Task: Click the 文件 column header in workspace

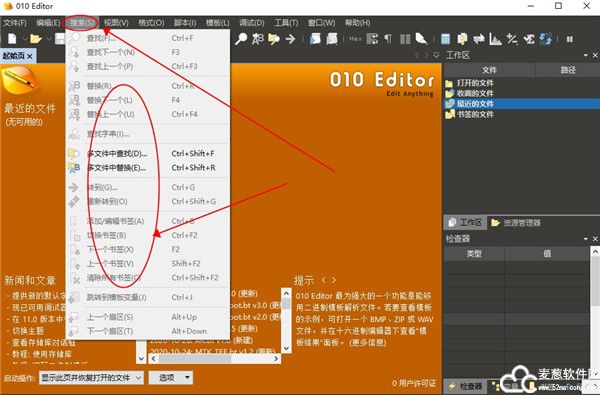Action: click(489, 70)
